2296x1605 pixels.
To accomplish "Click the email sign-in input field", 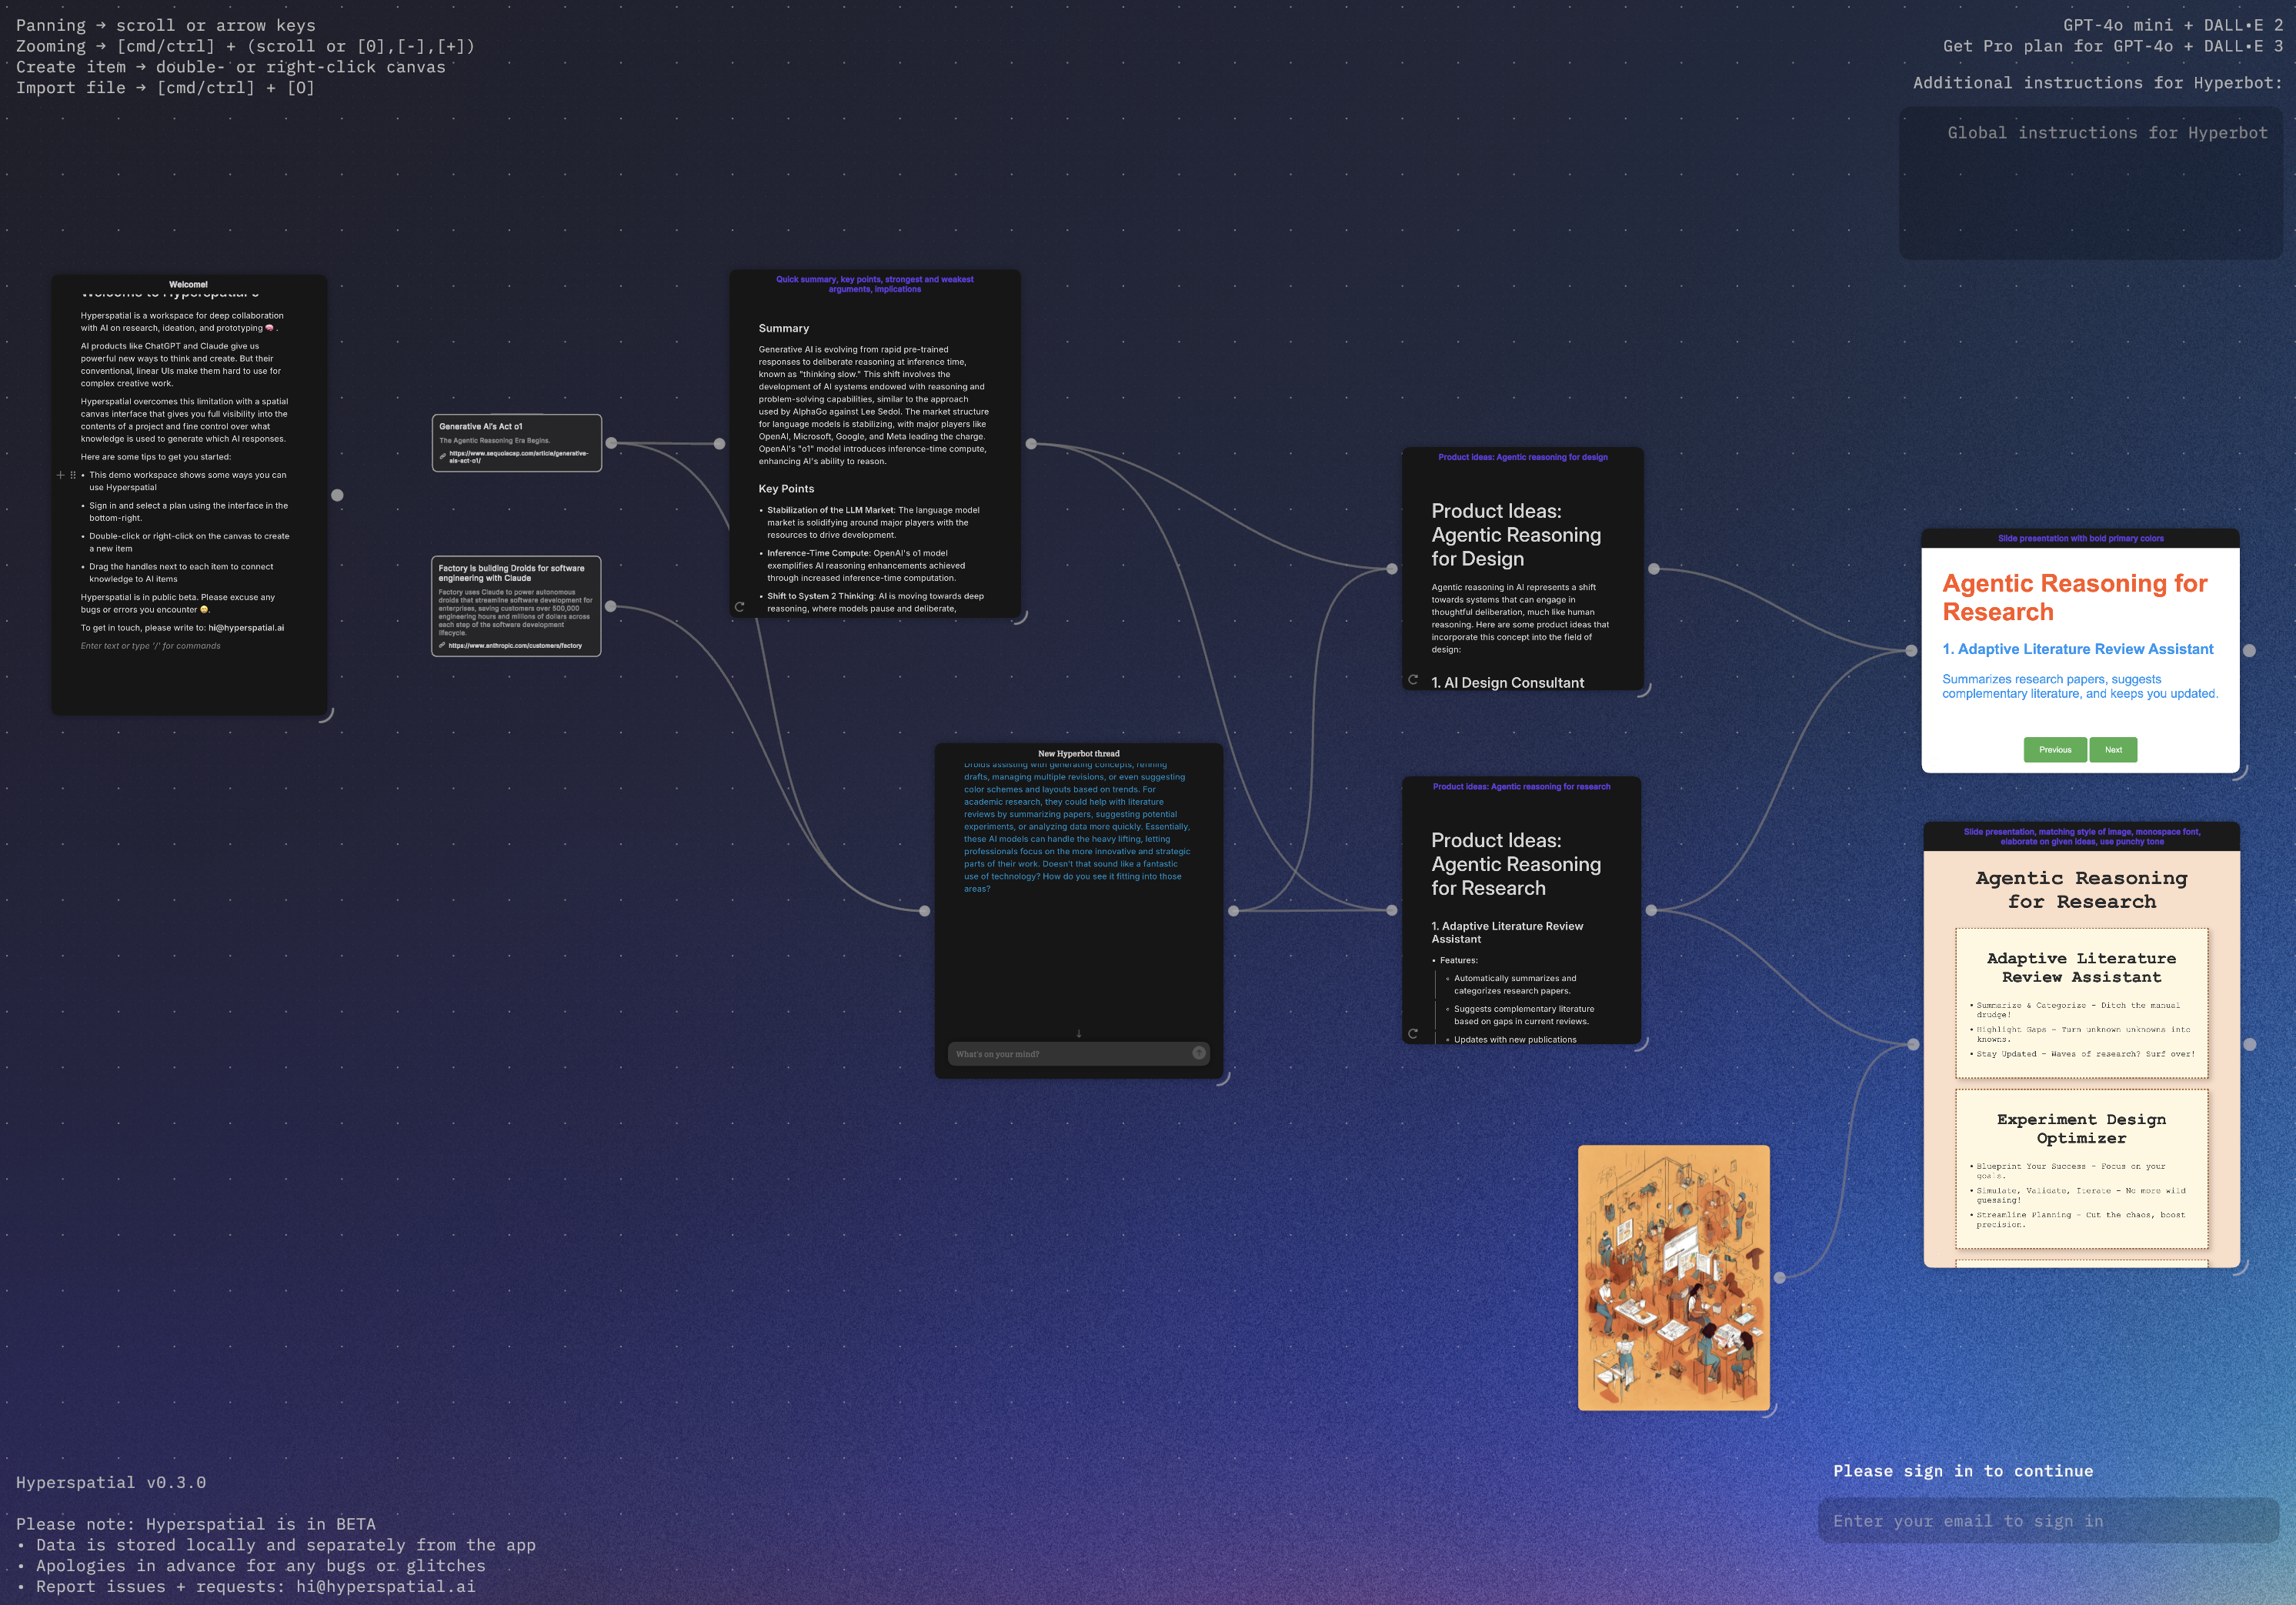I will pos(2047,1521).
